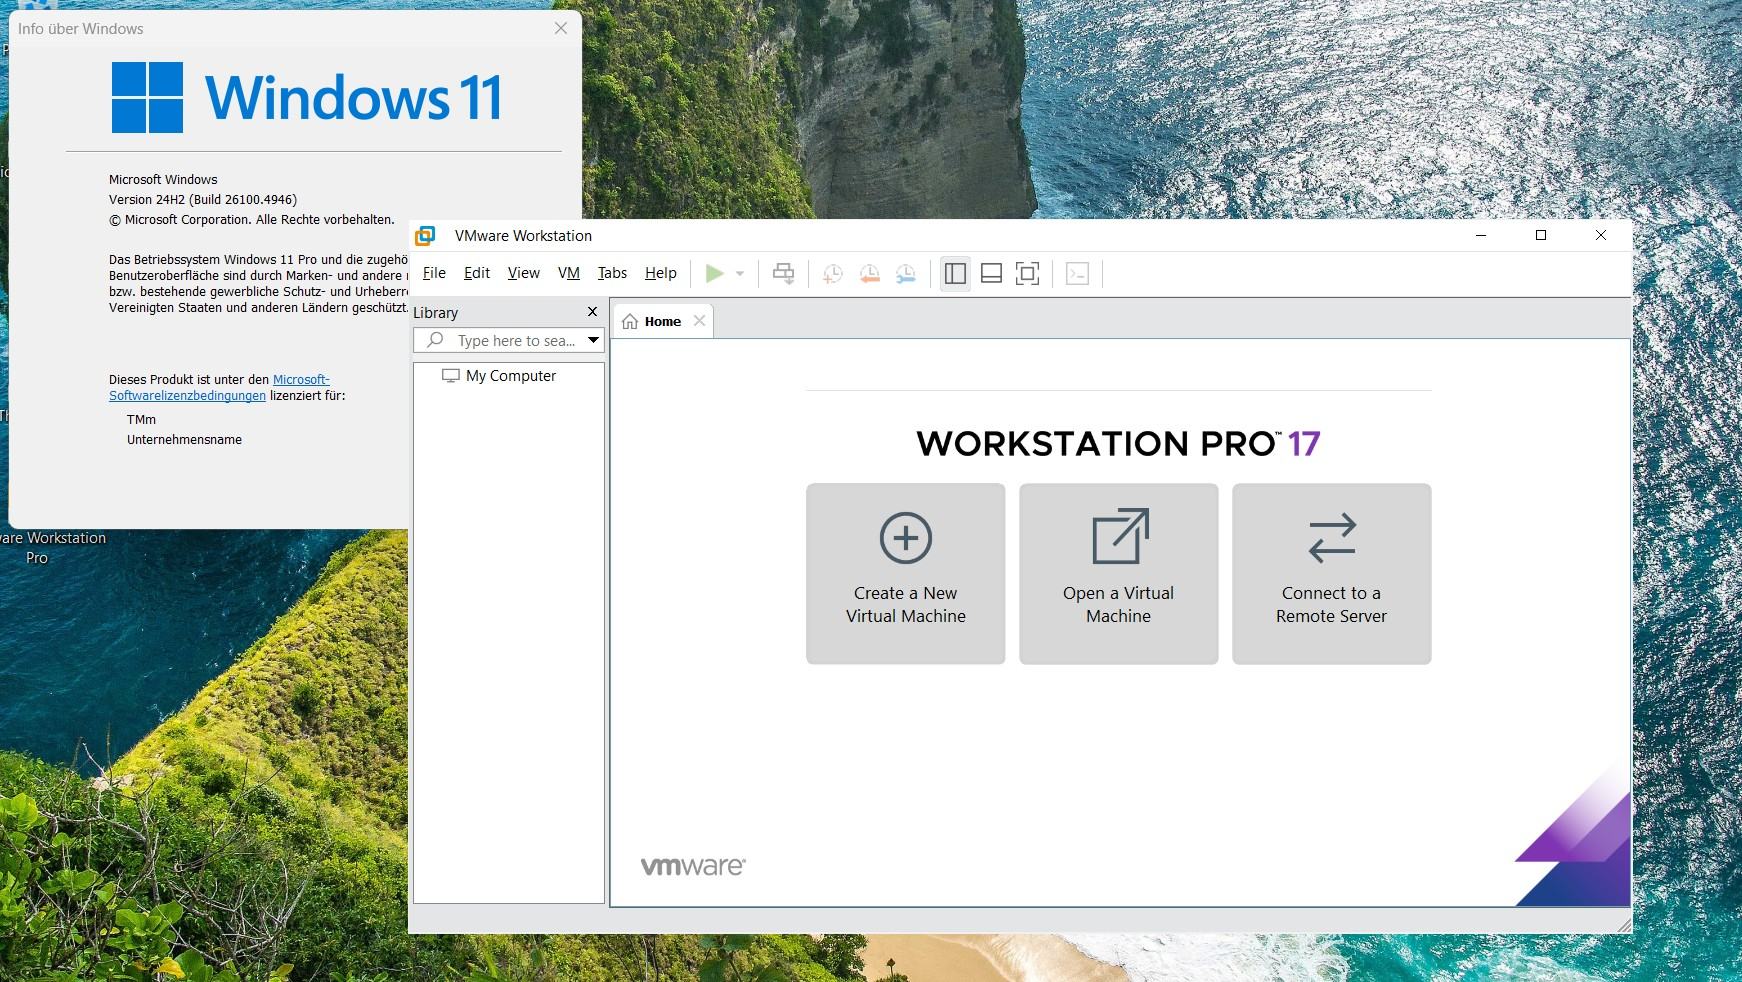Open the Manage Snapshots wrench-clock icon
The width and height of the screenshot is (1742, 982).
click(x=906, y=273)
